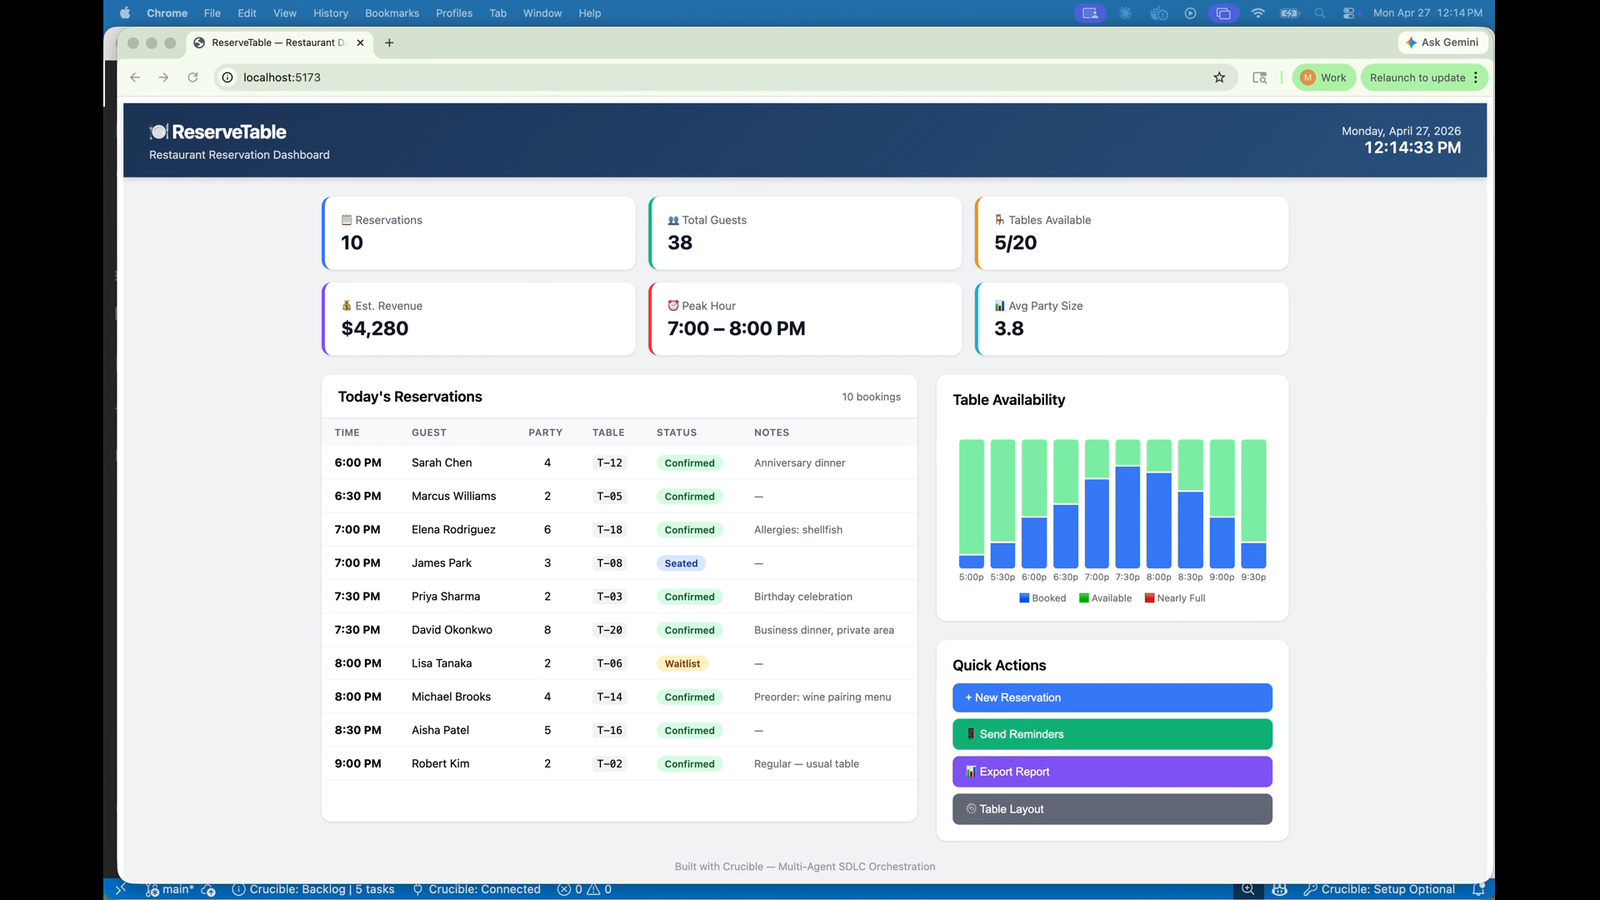Open notifications via the bell icon bottom right
This screenshot has width=1600, height=900.
1479,889
